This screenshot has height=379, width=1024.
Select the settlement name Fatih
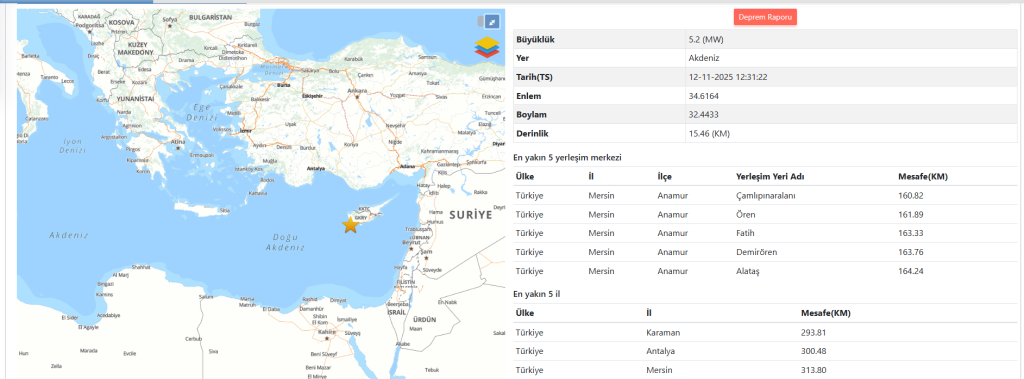click(x=745, y=233)
